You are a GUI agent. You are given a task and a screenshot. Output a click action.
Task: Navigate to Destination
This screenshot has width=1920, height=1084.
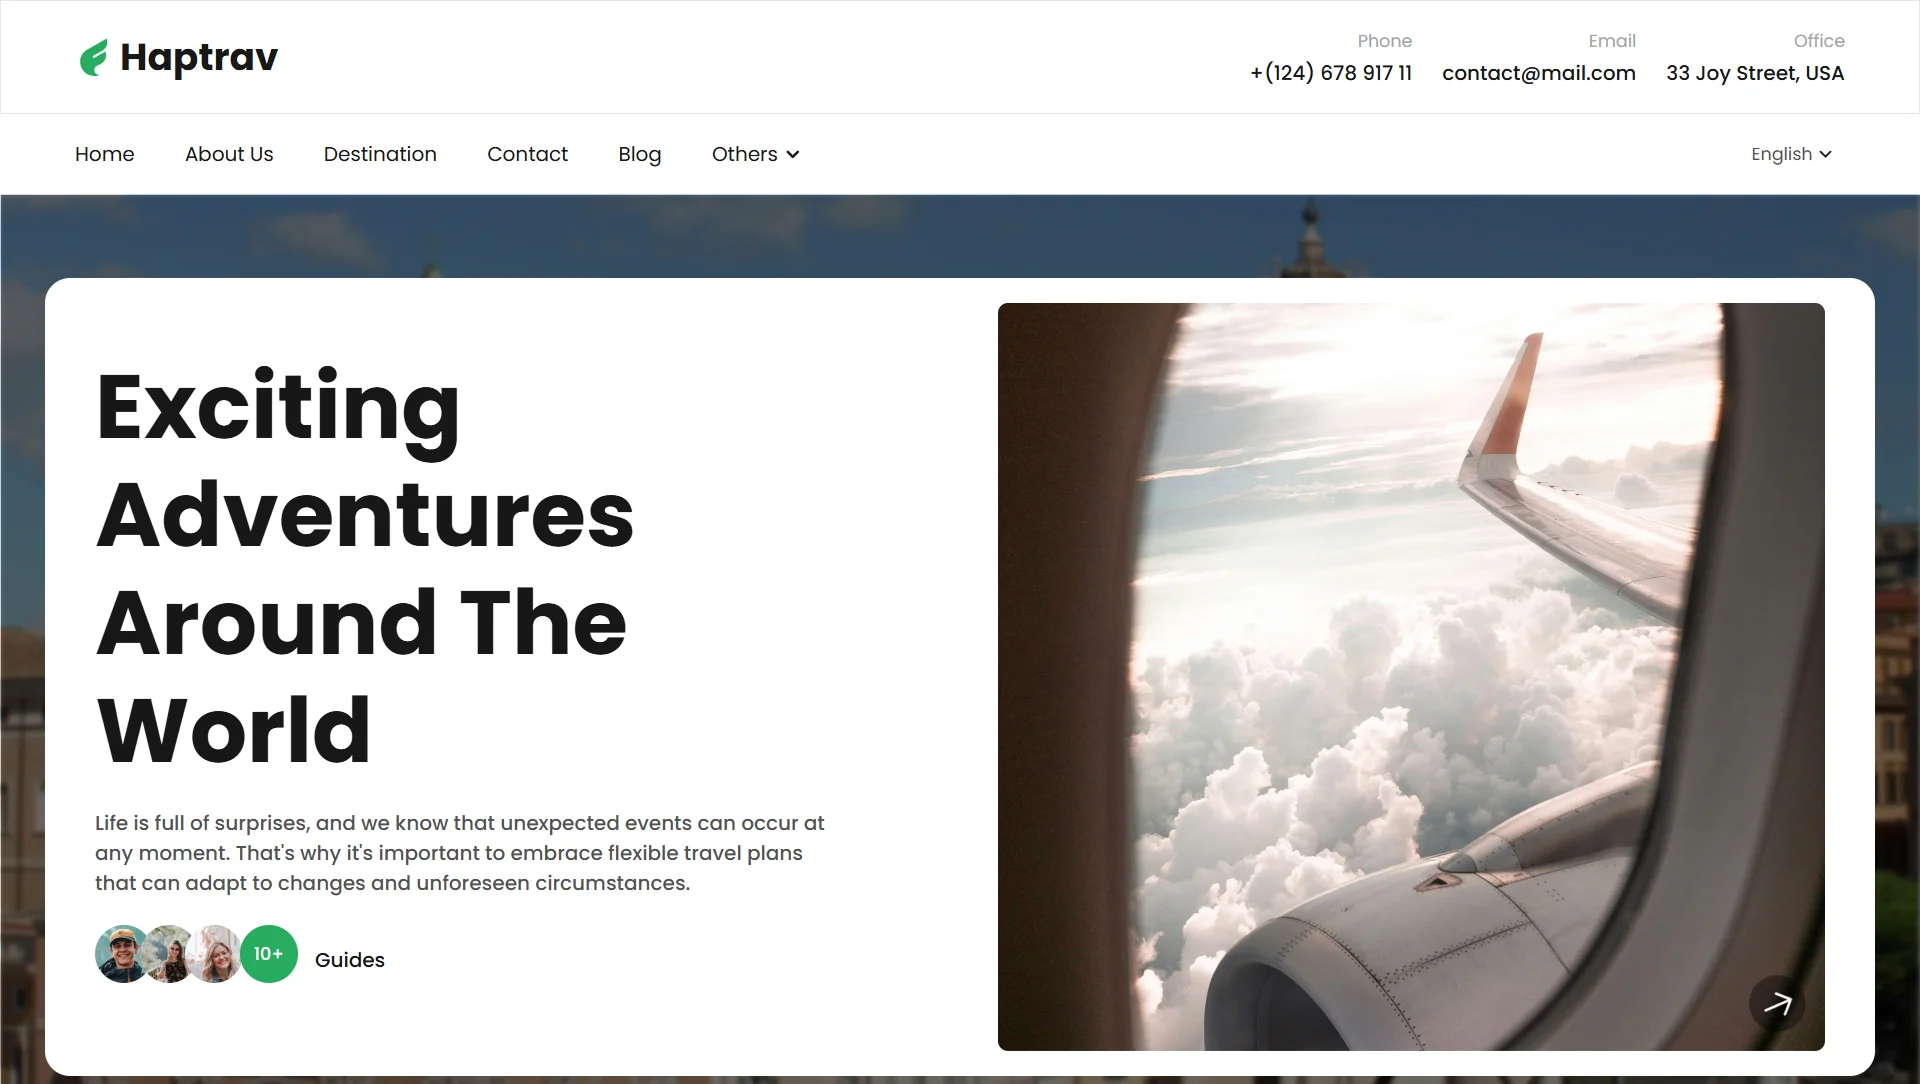click(380, 154)
